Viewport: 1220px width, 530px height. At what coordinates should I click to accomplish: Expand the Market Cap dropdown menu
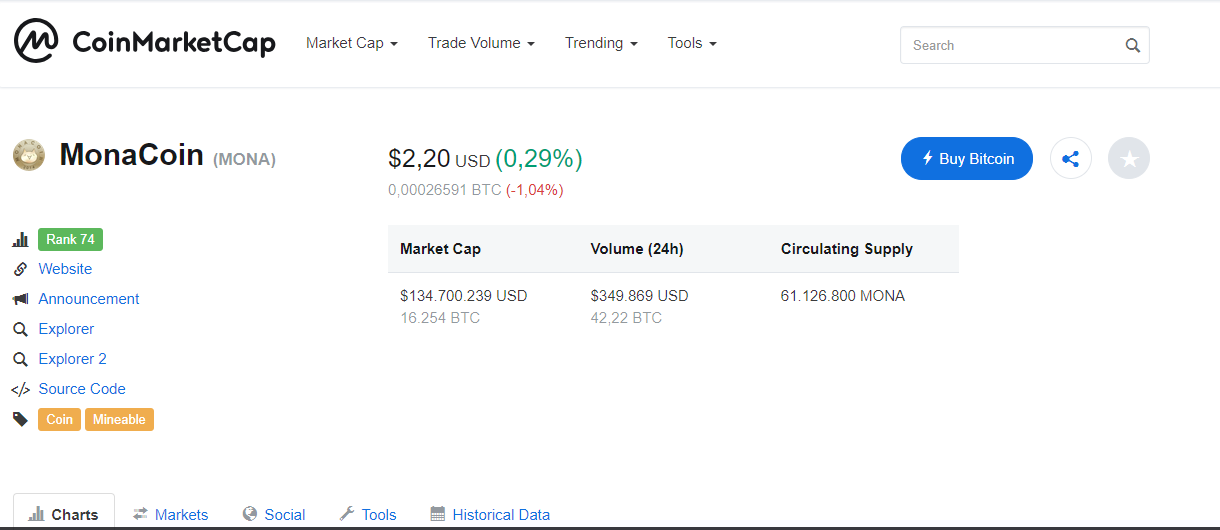click(352, 43)
